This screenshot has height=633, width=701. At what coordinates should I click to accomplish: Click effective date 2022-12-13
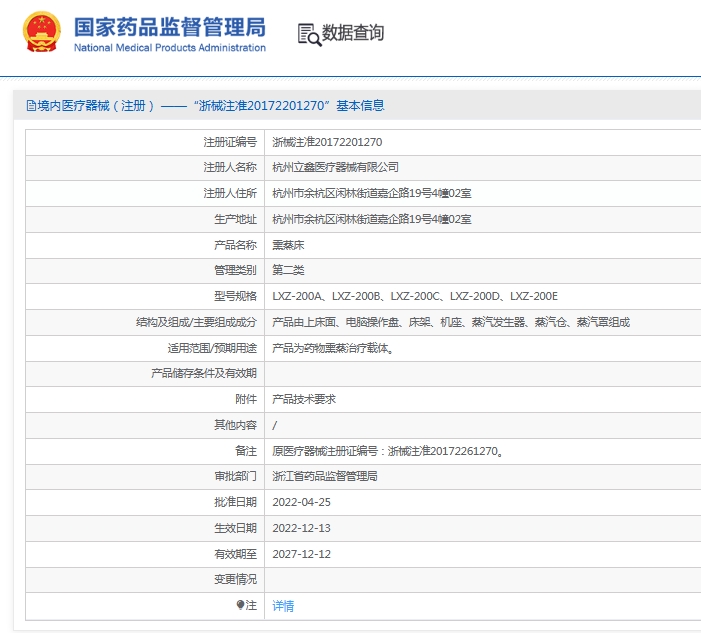coord(301,528)
